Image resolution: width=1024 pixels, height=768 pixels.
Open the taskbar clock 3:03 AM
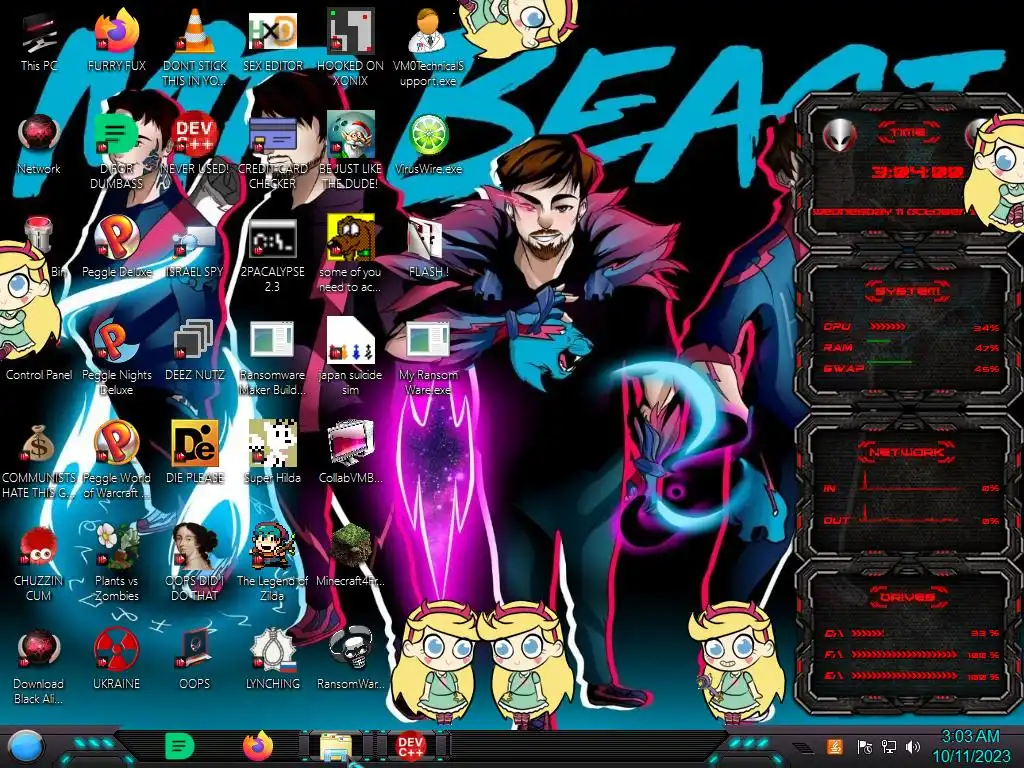970,746
